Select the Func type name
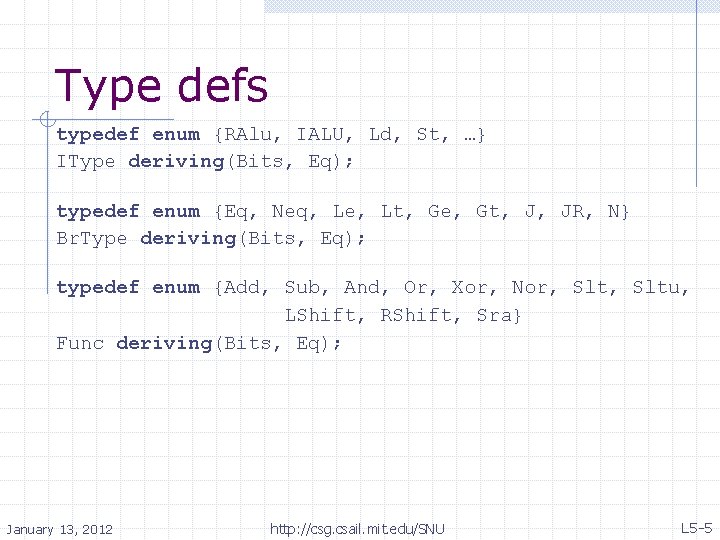Viewport: 720px width, 540px height. pyautogui.click(x=80, y=343)
